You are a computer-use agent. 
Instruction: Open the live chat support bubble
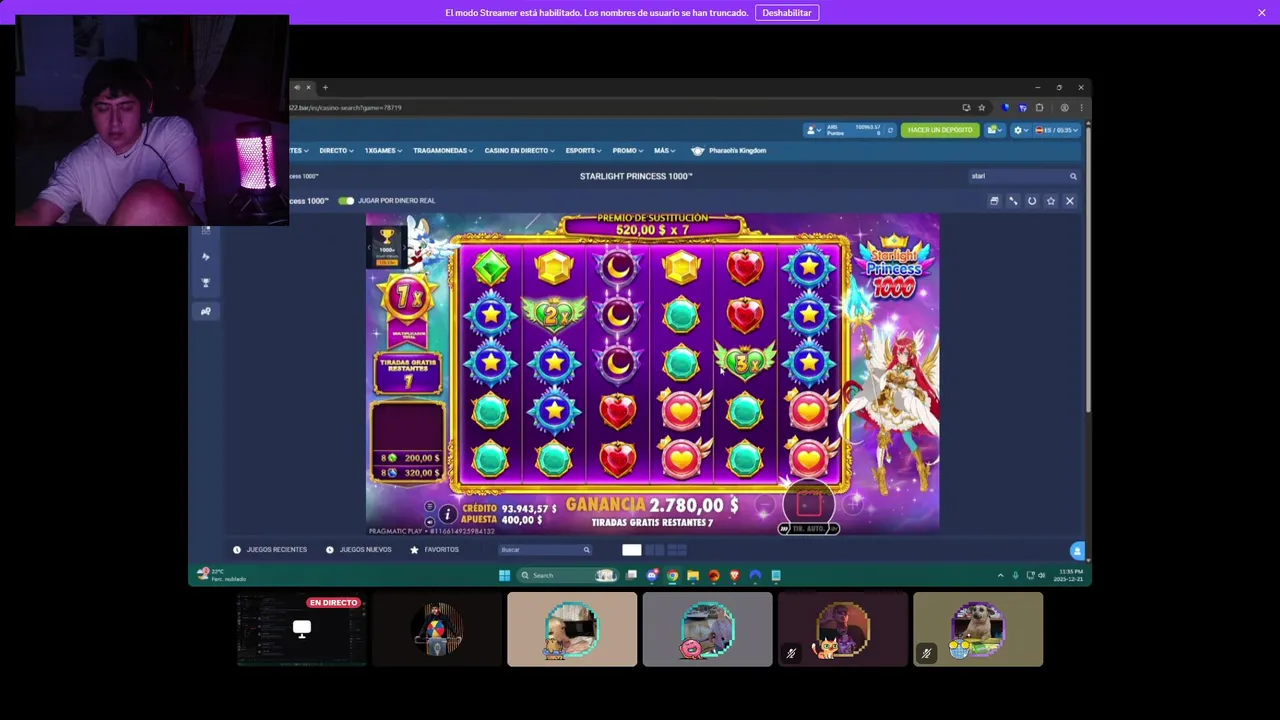click(1077, 552)
